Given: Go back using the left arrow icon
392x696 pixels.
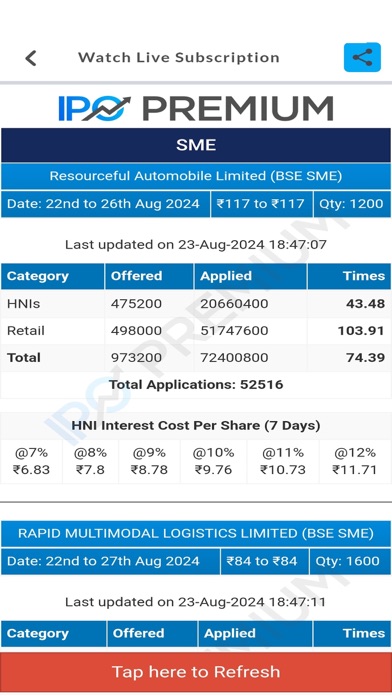Looking at the screenshot, I should click(31, 58).
